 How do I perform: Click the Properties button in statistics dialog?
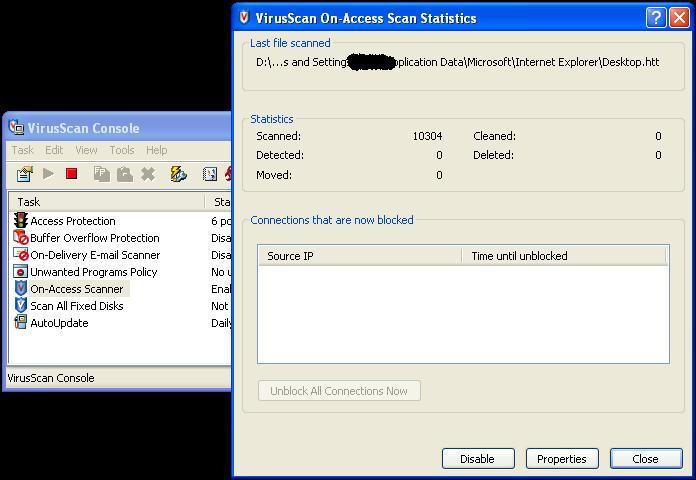[x=562, y=459]
